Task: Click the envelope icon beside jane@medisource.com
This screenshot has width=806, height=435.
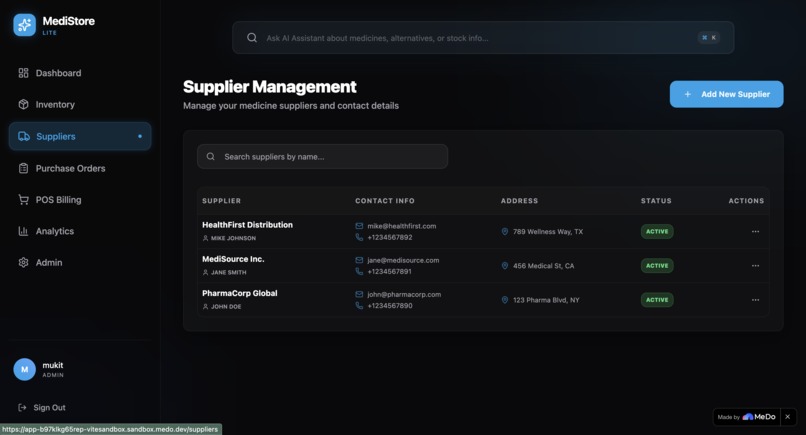Action: [x=359, y=260]
